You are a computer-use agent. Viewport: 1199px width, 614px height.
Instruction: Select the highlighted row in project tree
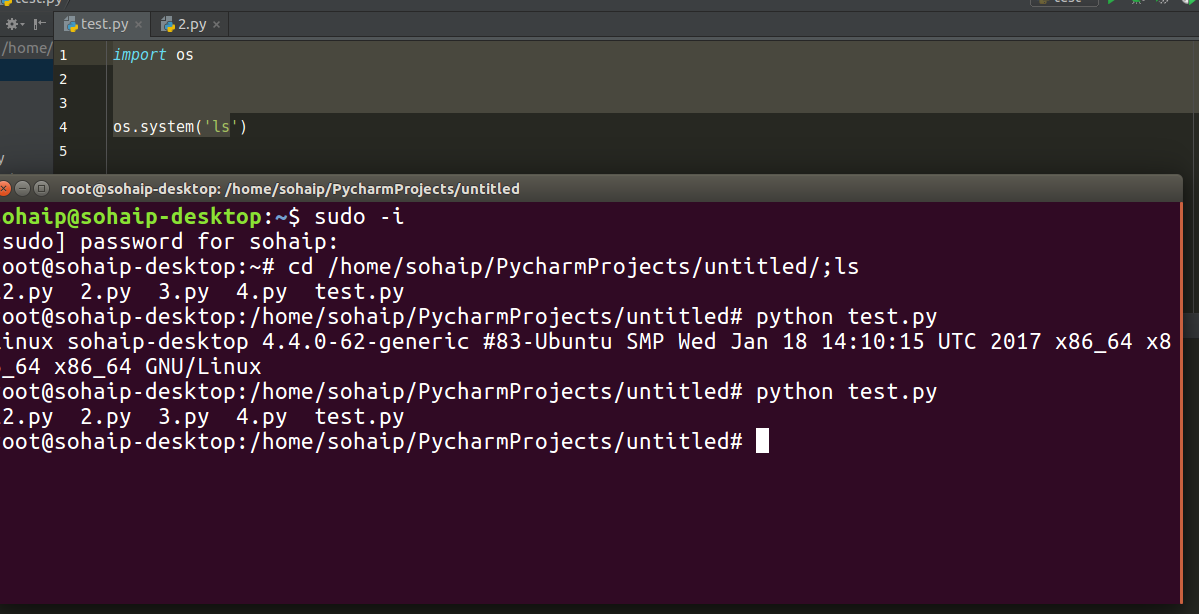coord(26,71)
